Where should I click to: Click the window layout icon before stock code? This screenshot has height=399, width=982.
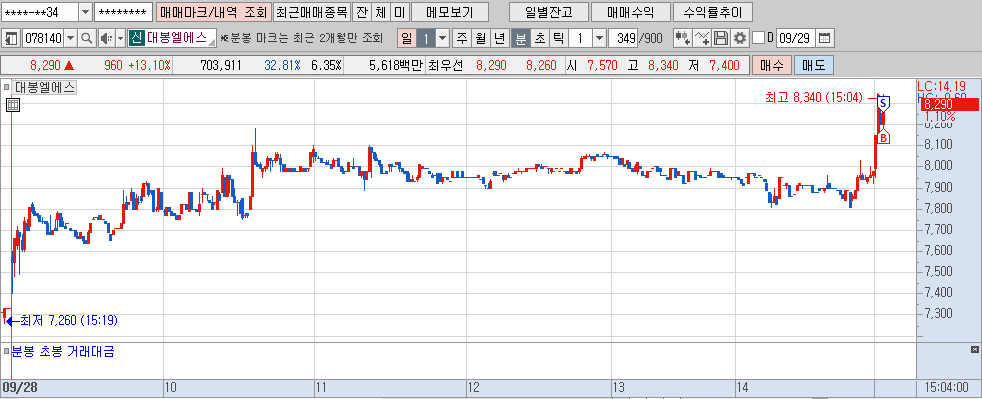click(x=11, y=38)
